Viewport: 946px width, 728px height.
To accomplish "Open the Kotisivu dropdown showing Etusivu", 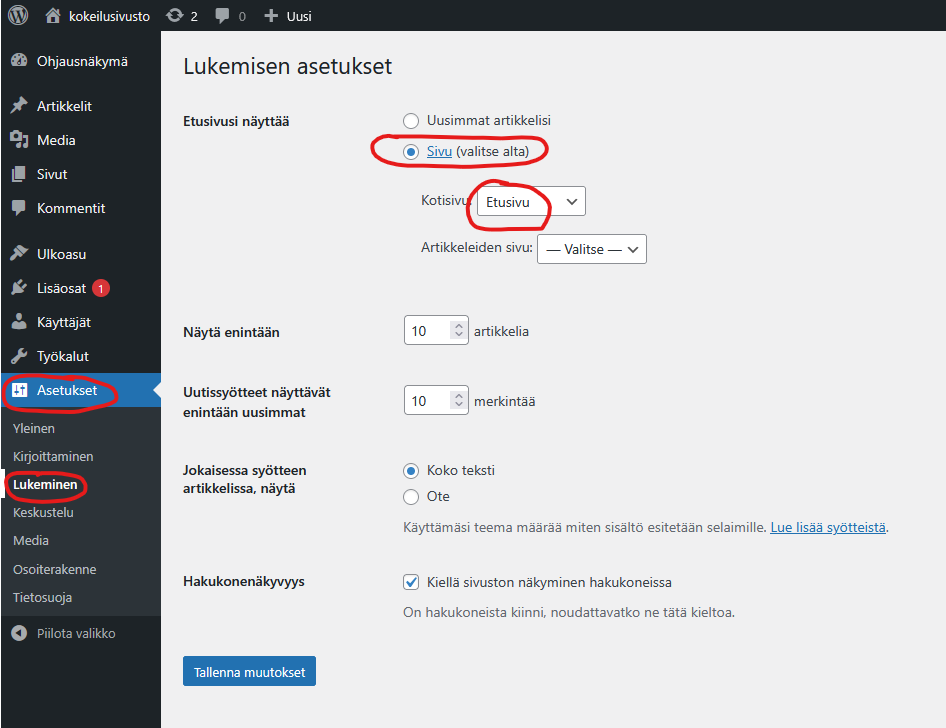I will (x=531, y=201).
